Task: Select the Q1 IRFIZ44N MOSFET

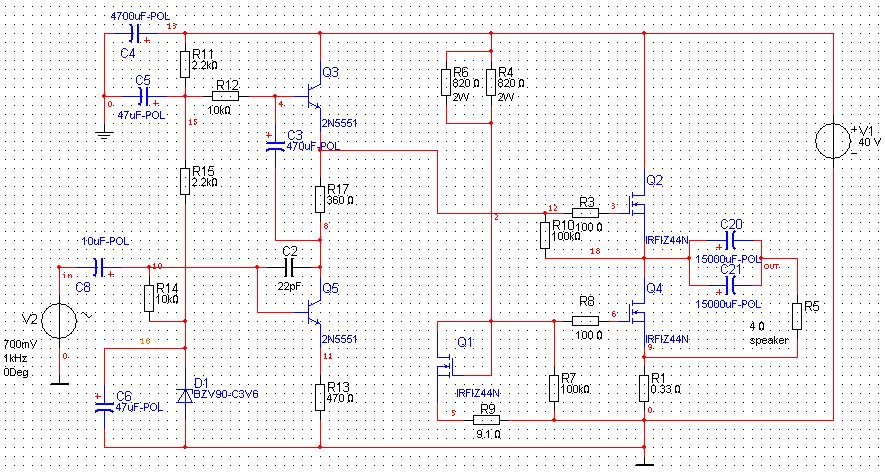Action: click(447, 365)
